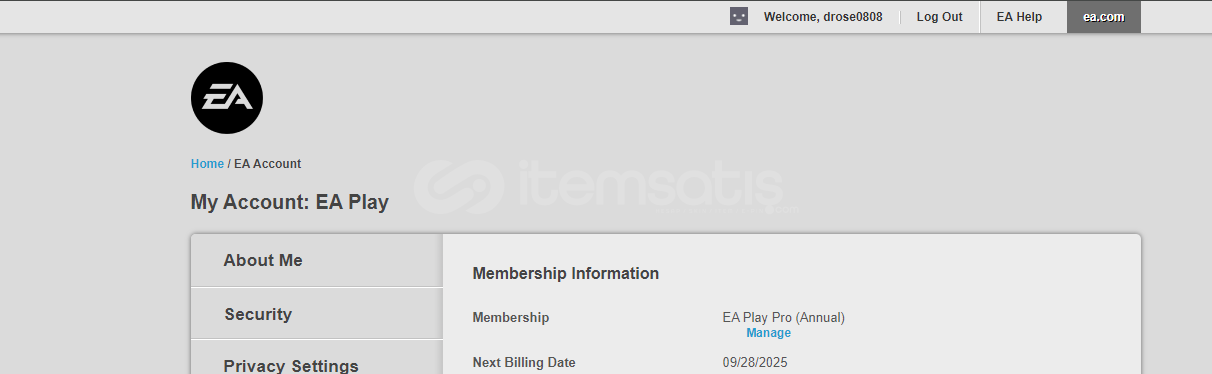Click the My Account: EA Play title

click(289, 202)
